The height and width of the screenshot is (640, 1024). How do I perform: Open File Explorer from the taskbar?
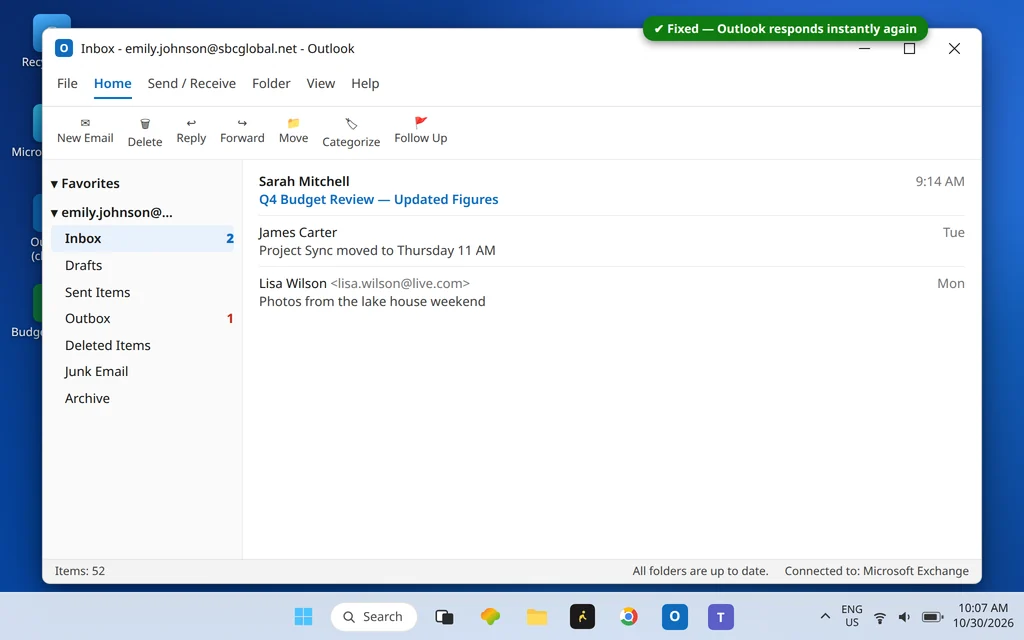click(537, 616)
